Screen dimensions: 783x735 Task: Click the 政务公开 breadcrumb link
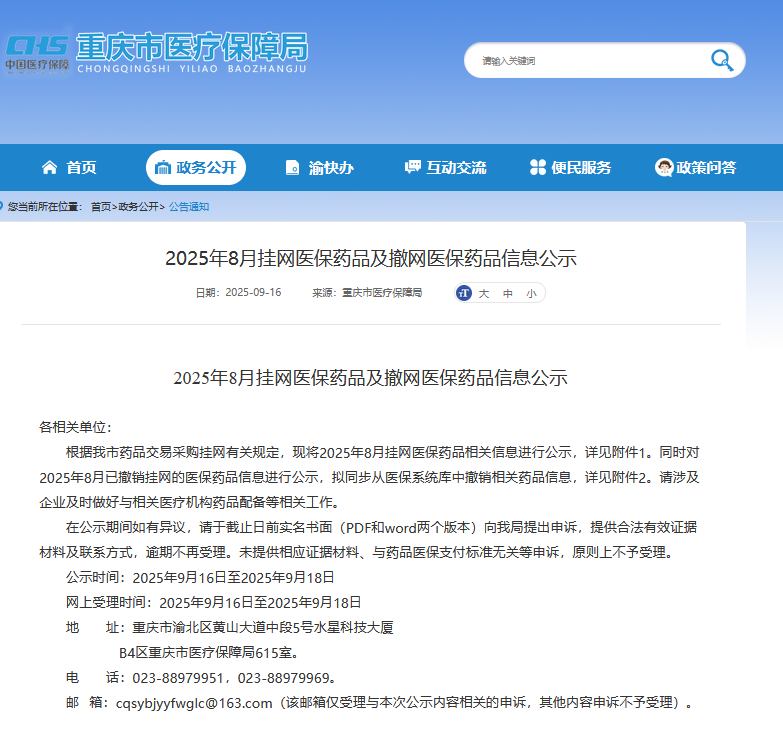138,207
